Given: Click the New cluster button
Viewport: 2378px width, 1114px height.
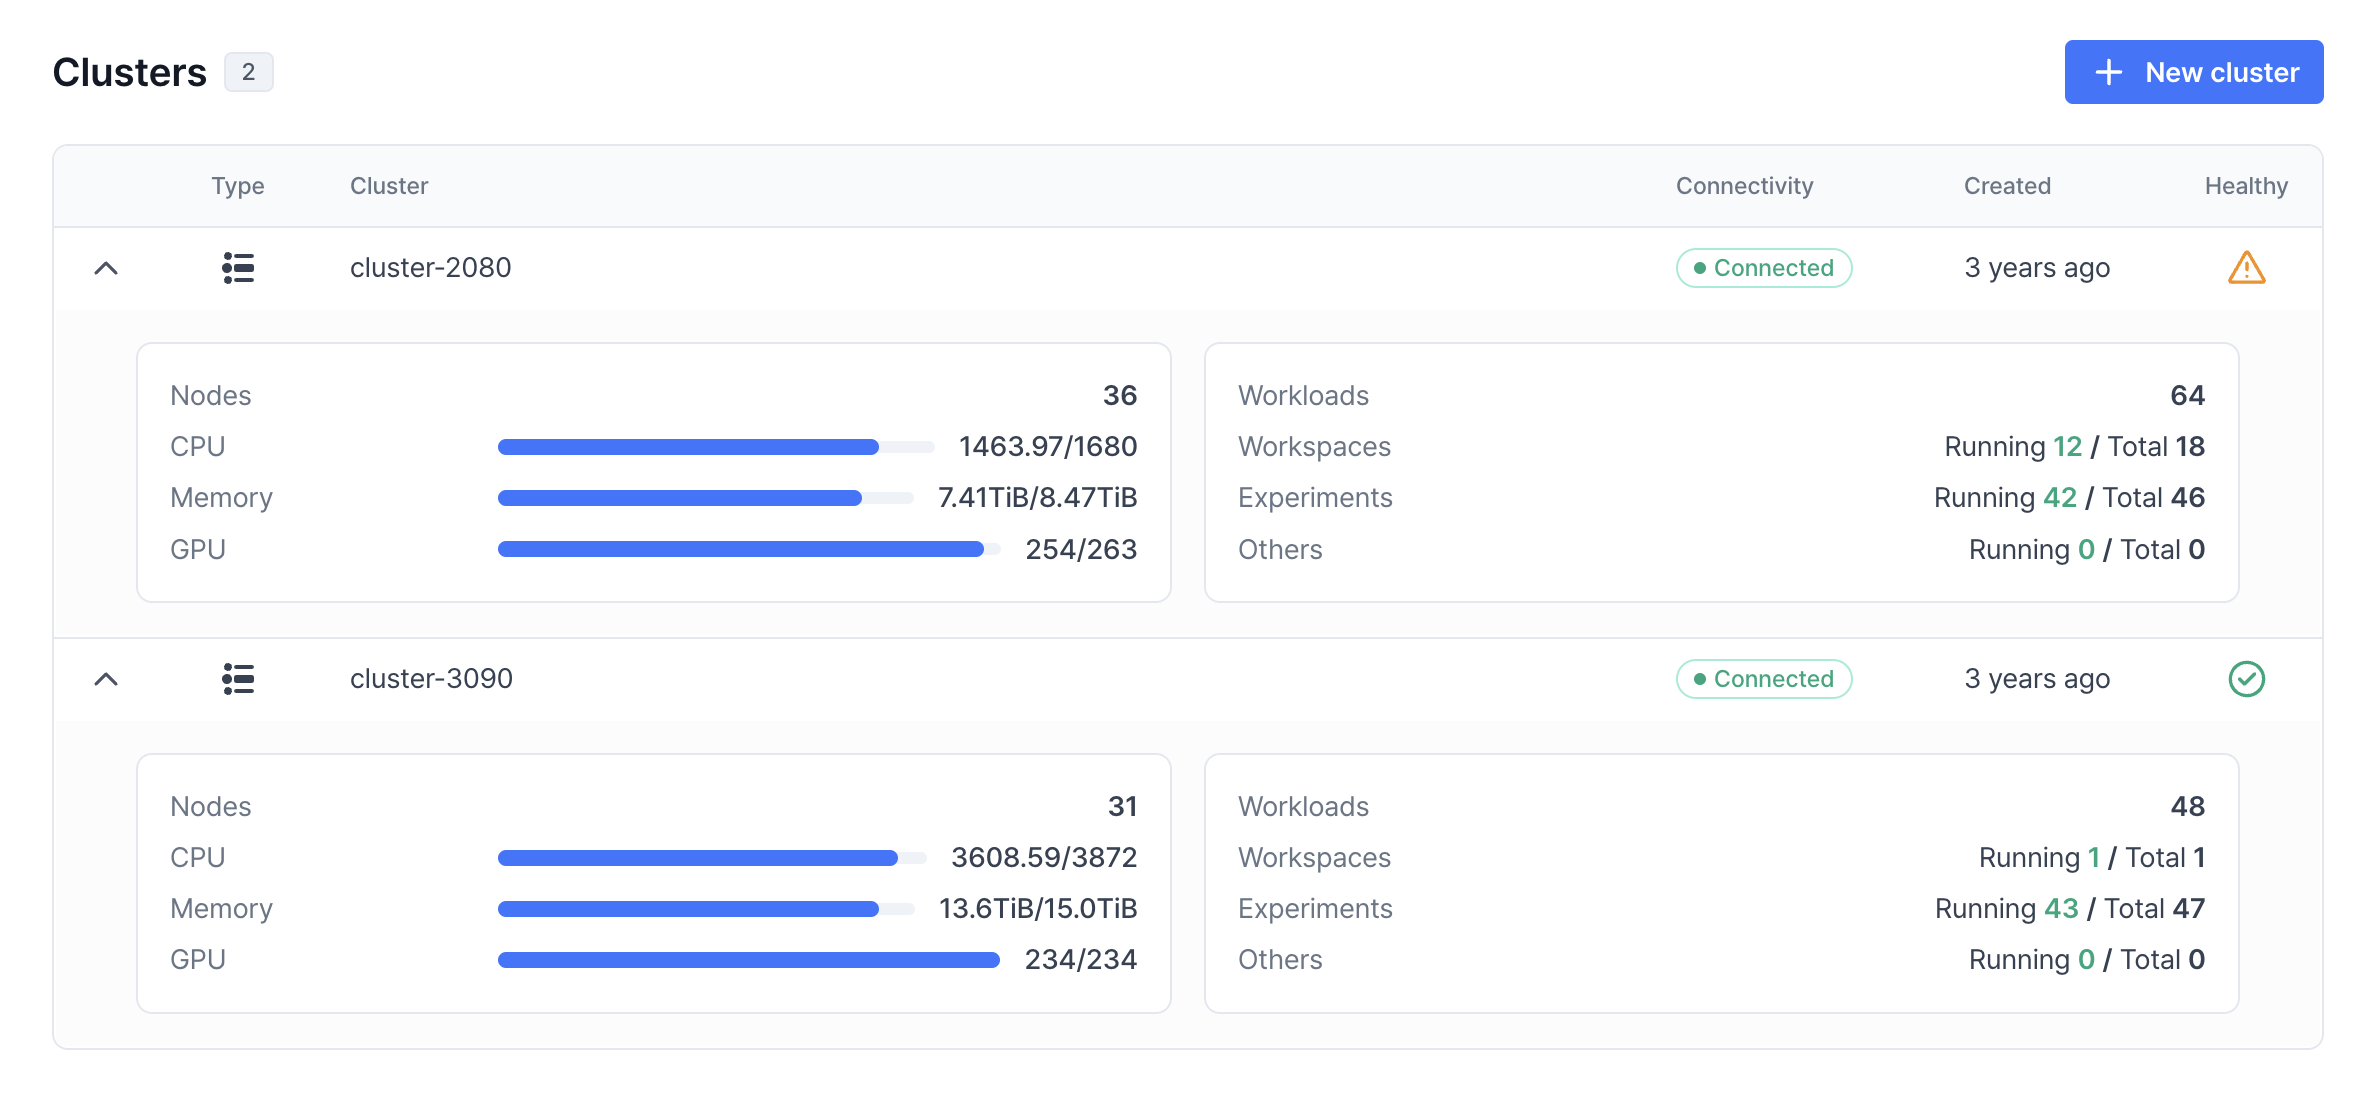Looking at the screenshot, I should (x=2193, y=73).
